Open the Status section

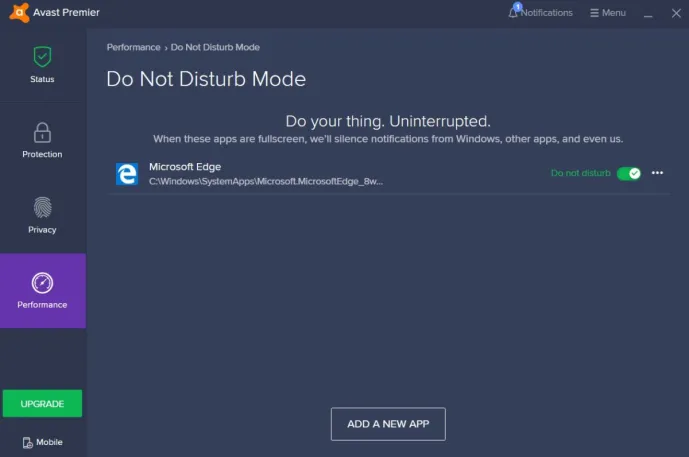pyautogui.click(x=42, y=65)
